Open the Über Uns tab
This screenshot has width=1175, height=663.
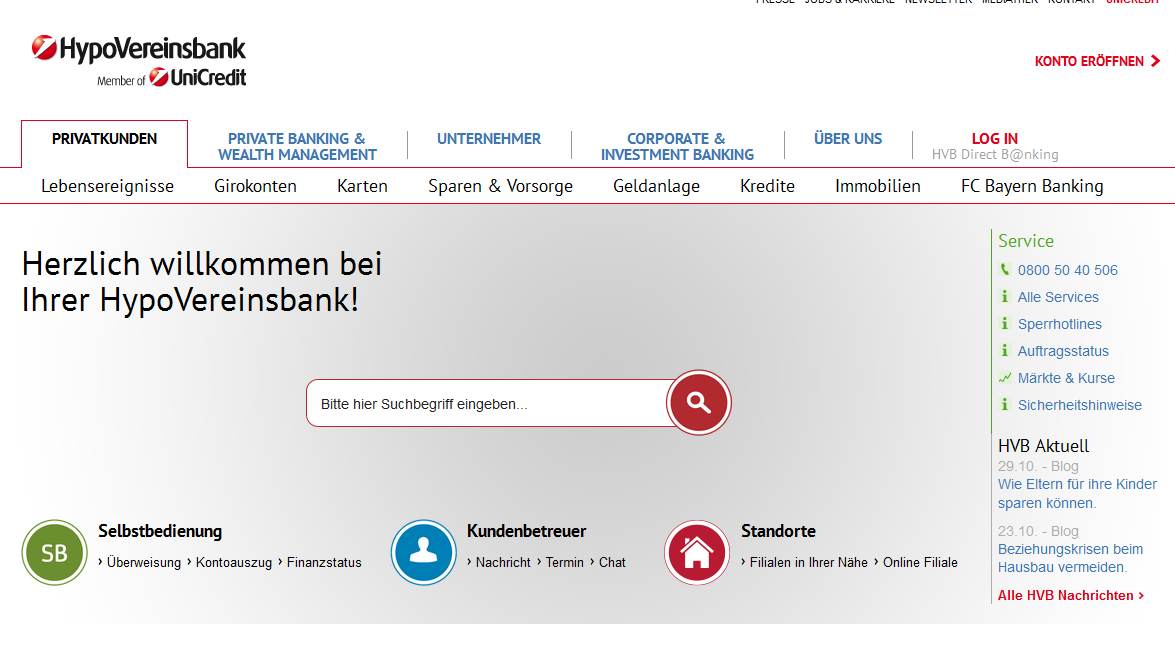848,139
